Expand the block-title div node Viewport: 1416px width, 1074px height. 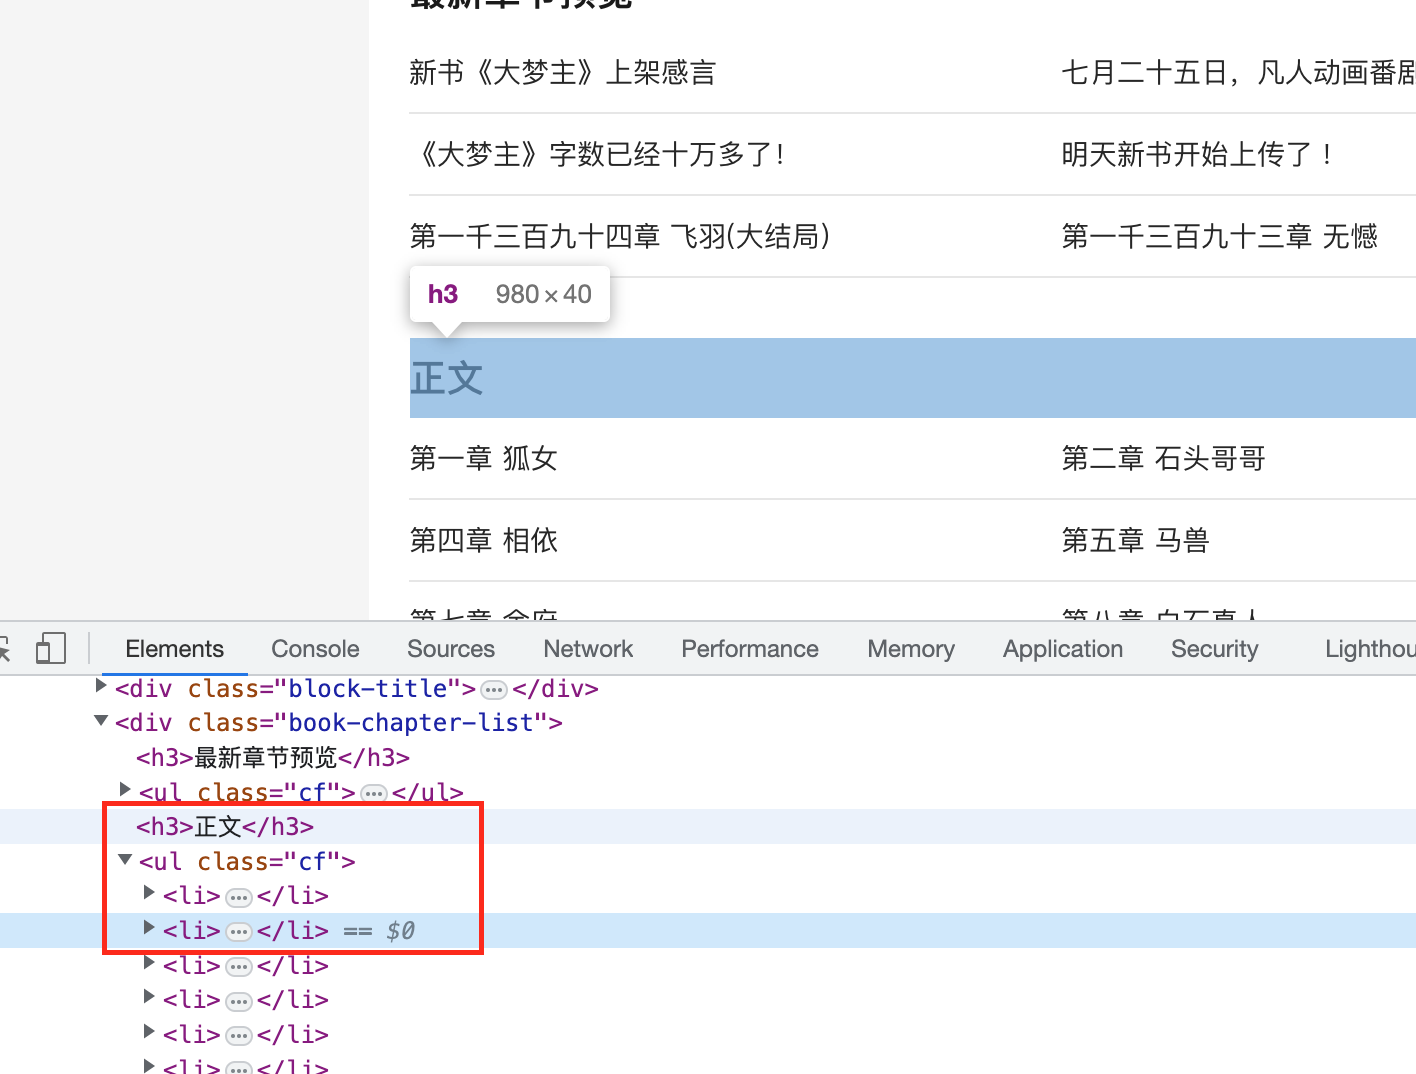[x=101, y=686]
